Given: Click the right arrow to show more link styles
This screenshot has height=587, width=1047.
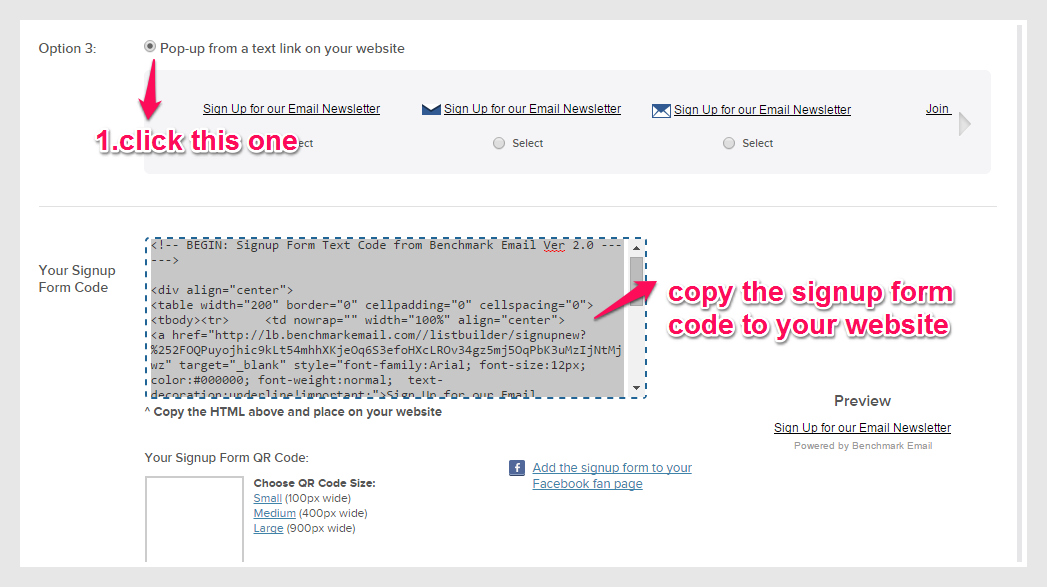Looking at the screenshot, I should 964,124.
